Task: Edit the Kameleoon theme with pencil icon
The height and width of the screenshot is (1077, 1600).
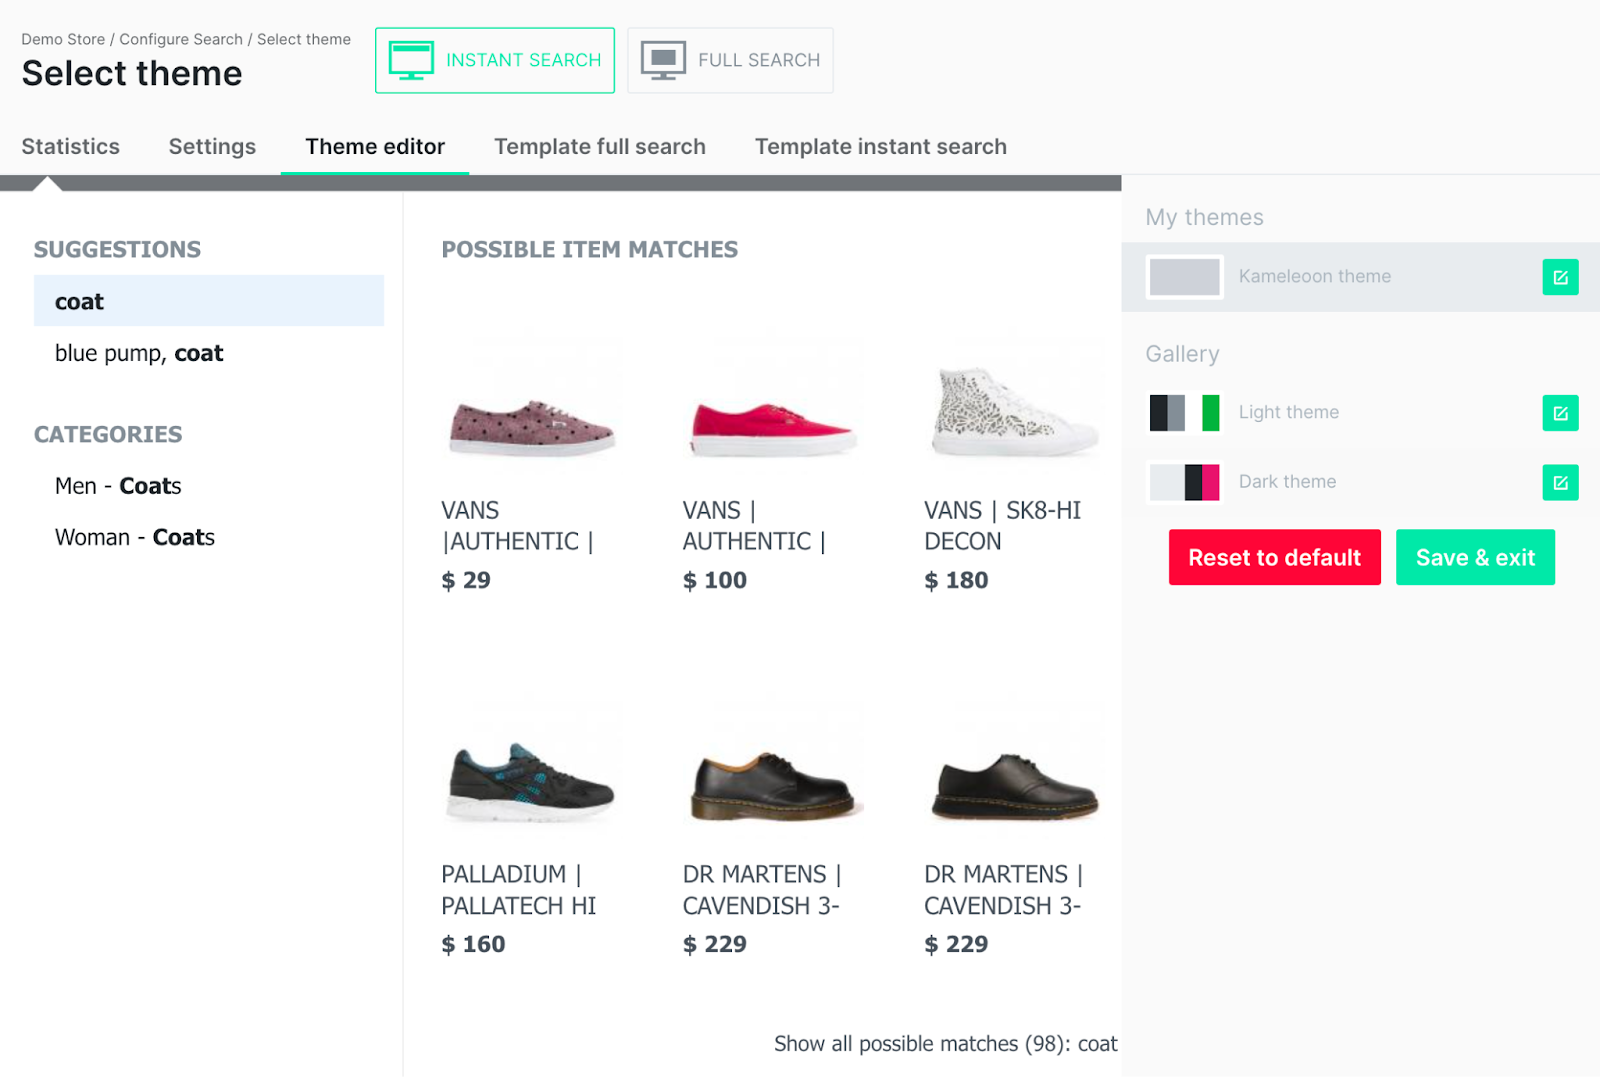Action: 1560,277
